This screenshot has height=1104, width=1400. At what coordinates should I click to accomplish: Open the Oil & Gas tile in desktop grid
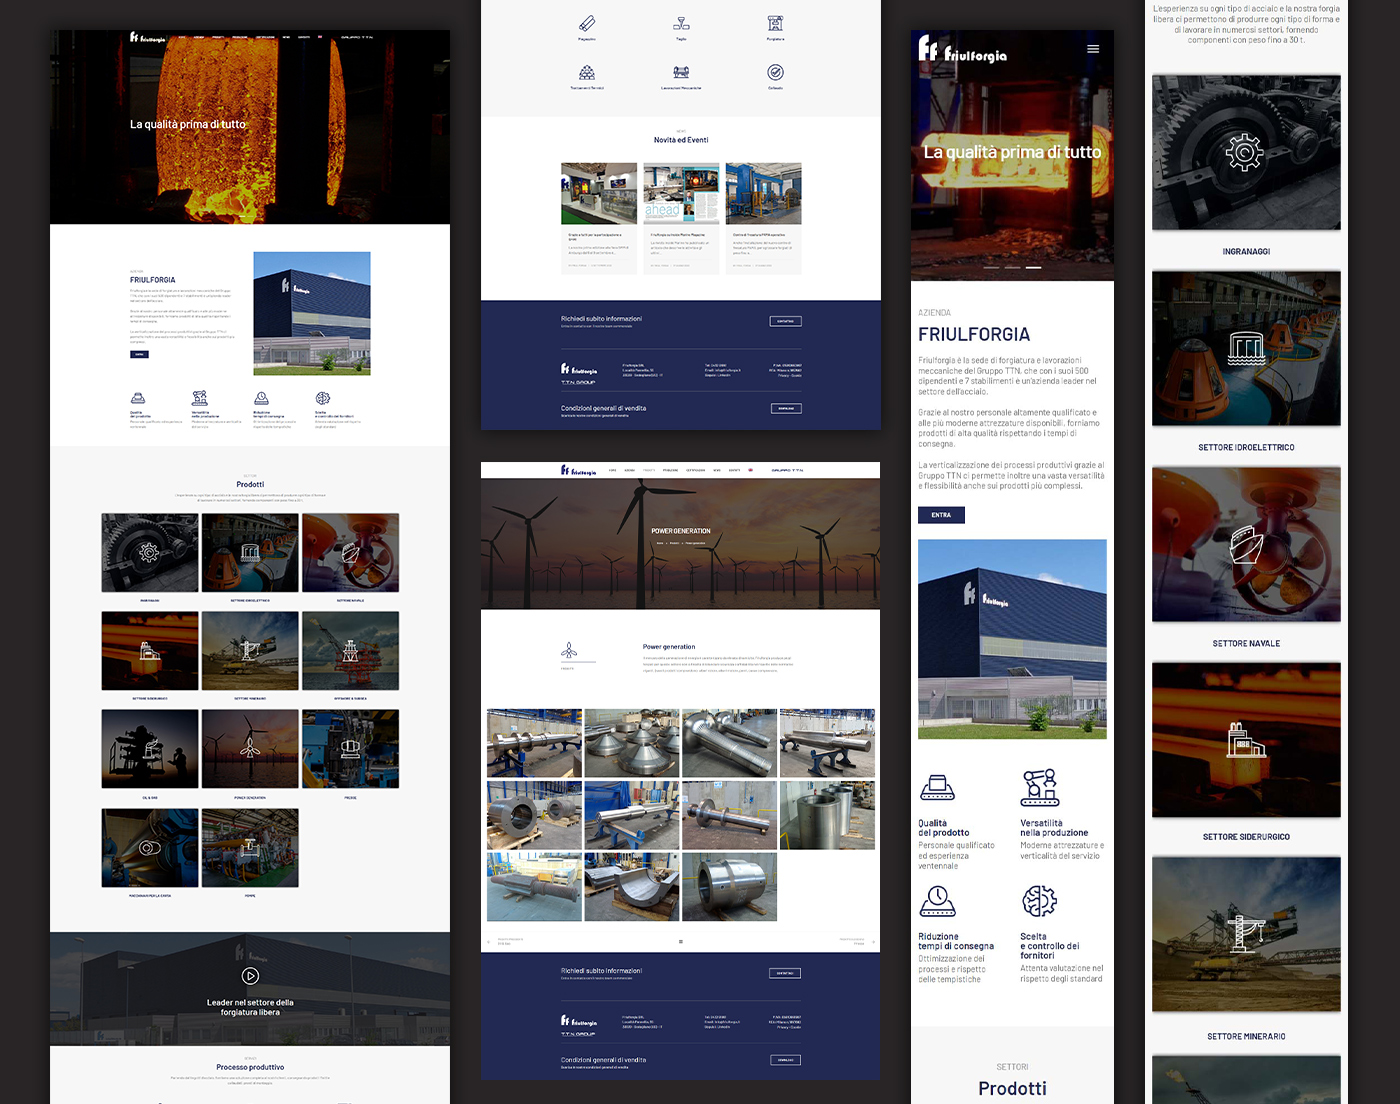point(150,749)
